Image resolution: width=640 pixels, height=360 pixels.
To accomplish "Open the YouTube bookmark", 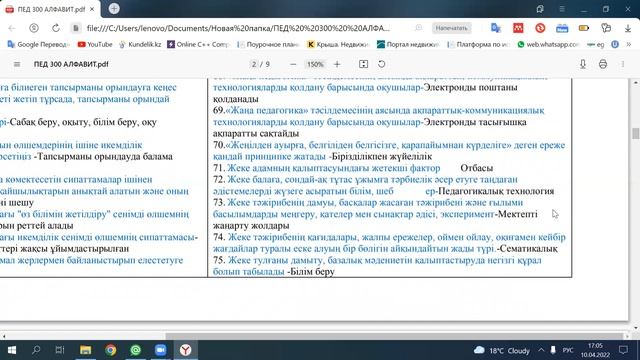I will pos(95,44).
